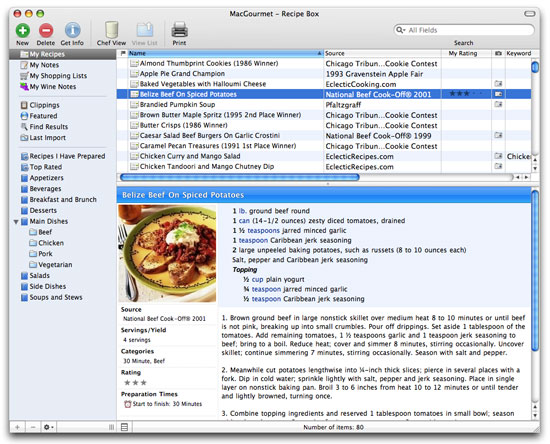
Task: Select Chicken Curry and Mango Salad
Action: click(x=324, y=156)
